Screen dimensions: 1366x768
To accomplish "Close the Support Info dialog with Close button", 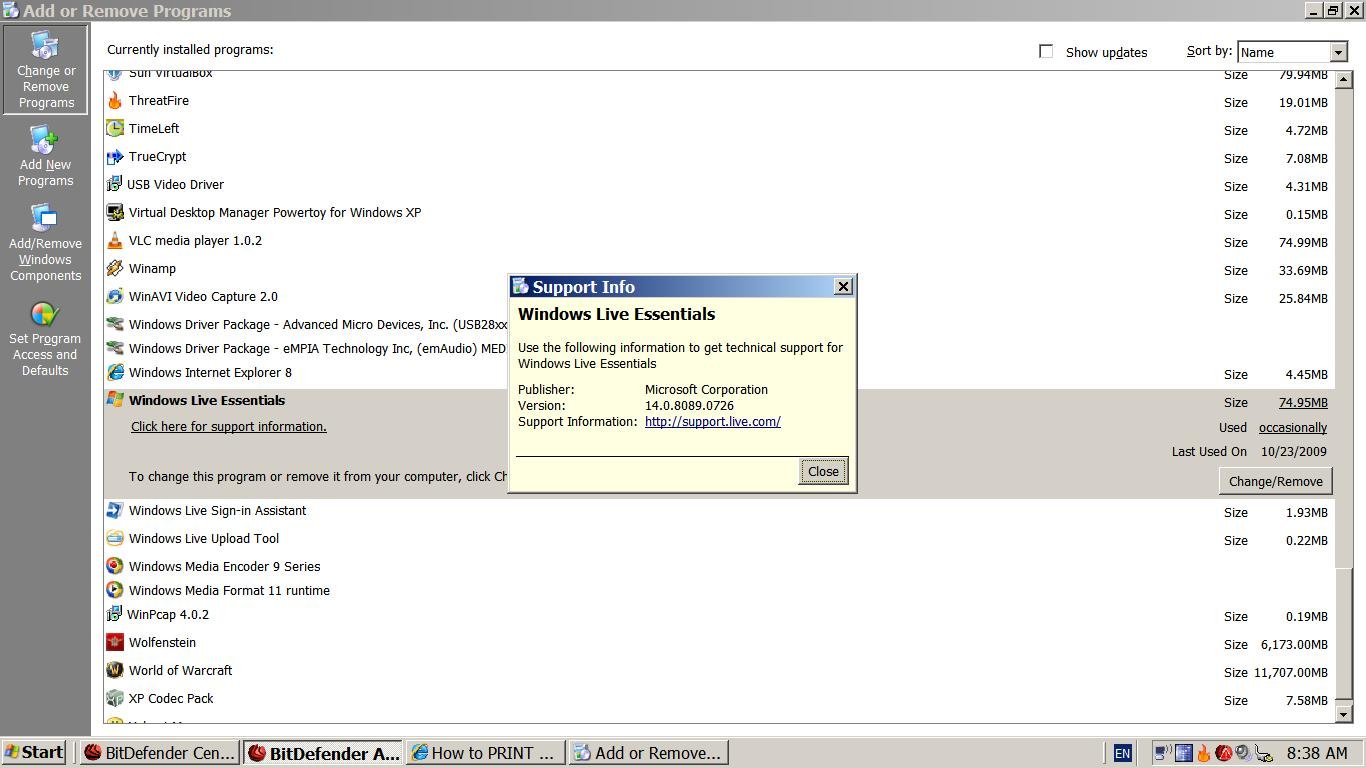I will click(x=823, y=471).
